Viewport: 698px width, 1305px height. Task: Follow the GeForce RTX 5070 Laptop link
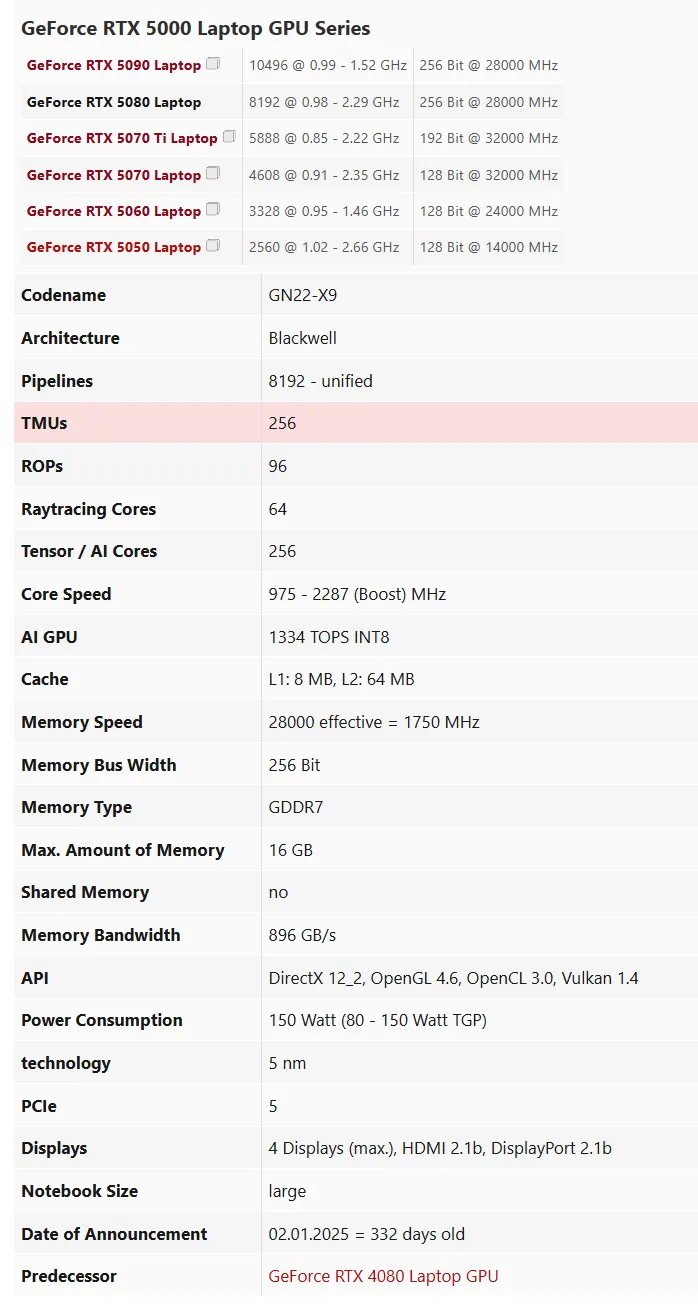[113, 175]
